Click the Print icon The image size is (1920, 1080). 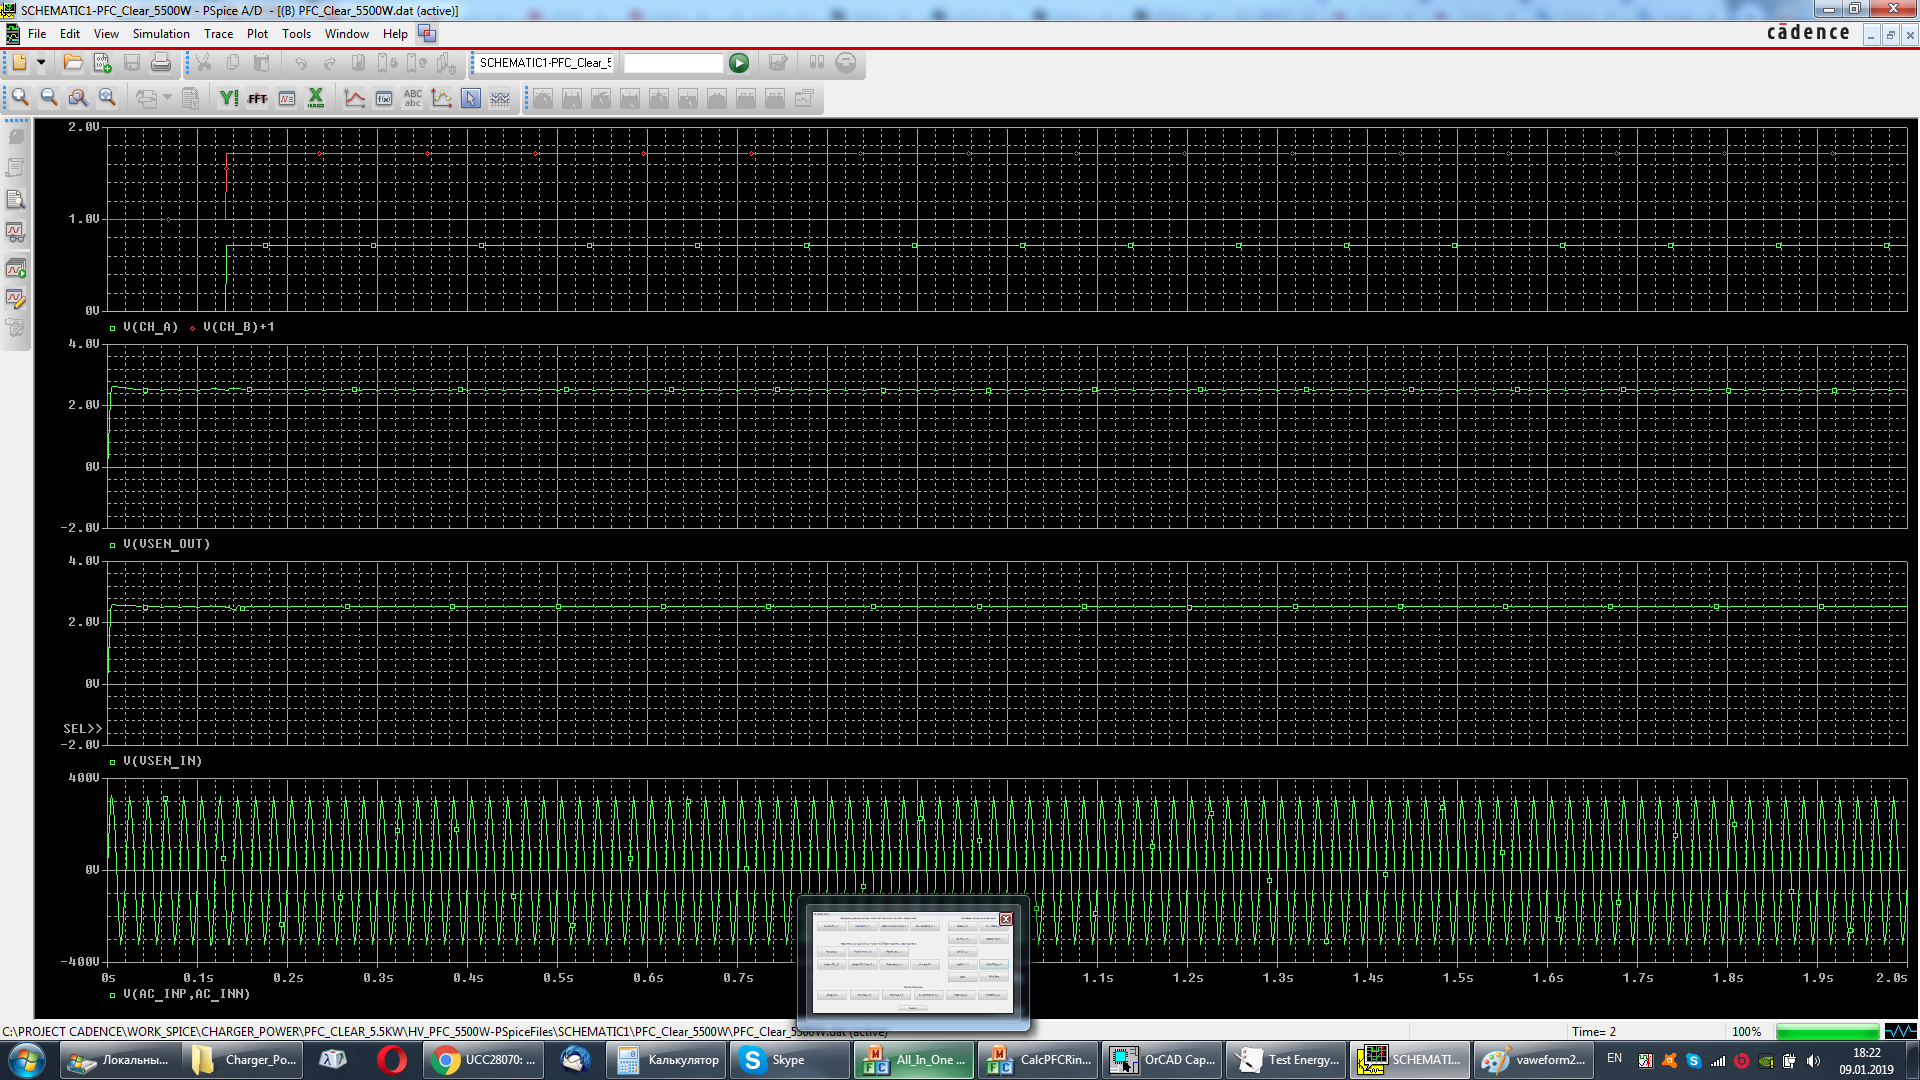pyautogui.click(x=160, y=63)
